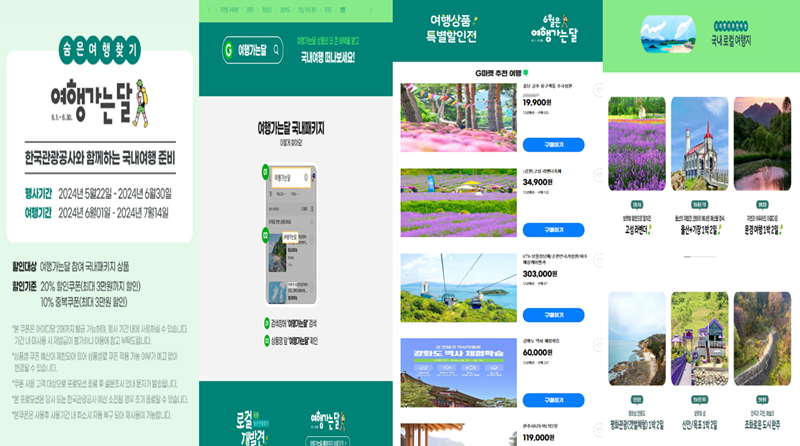Screen dimensions: 800x446
Task: Open the 강화도 역사 체험학습 banner image
Action: 459,373
